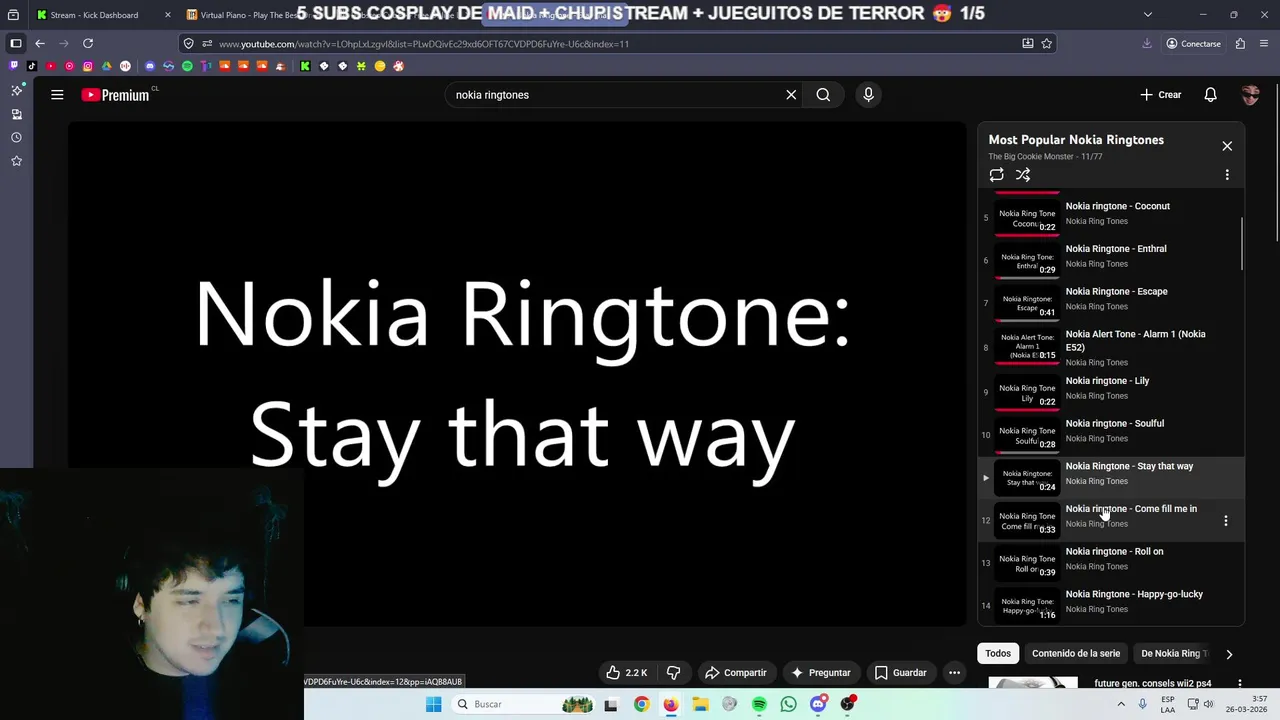The image size is (1280, 720).
Task: Bookmark this page with star
Action: click(x=1046, y=44)
